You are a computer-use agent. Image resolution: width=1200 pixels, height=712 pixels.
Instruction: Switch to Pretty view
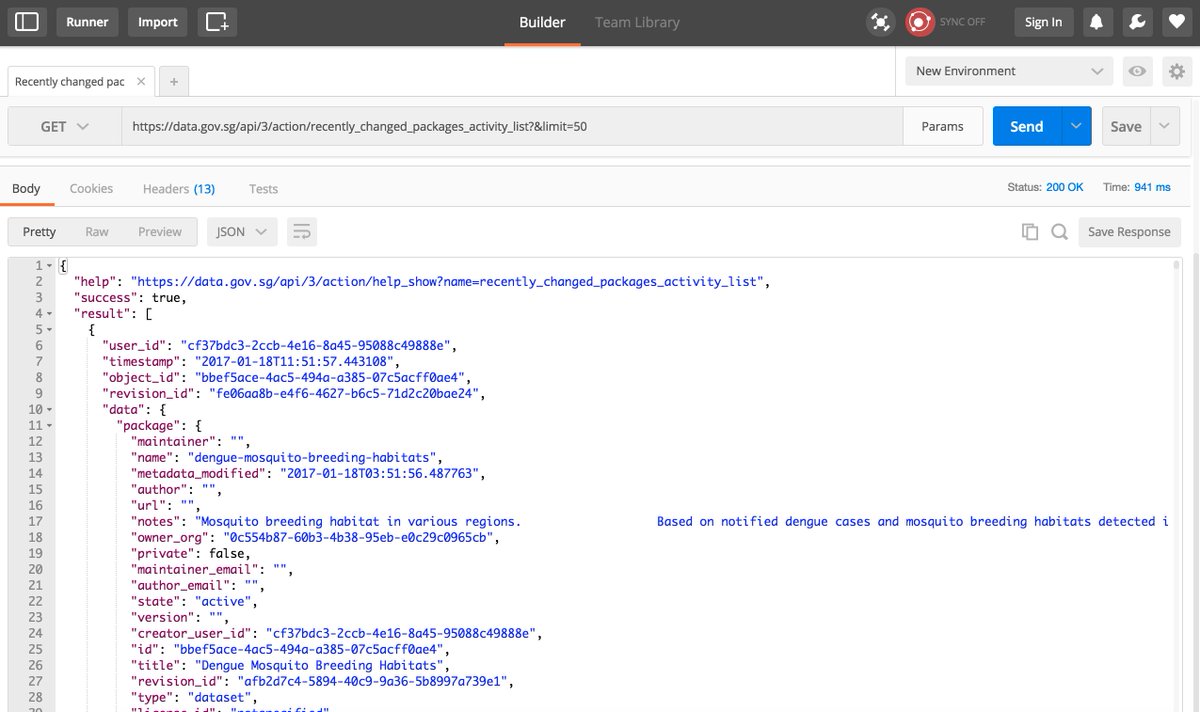click(x=39, y=232)
